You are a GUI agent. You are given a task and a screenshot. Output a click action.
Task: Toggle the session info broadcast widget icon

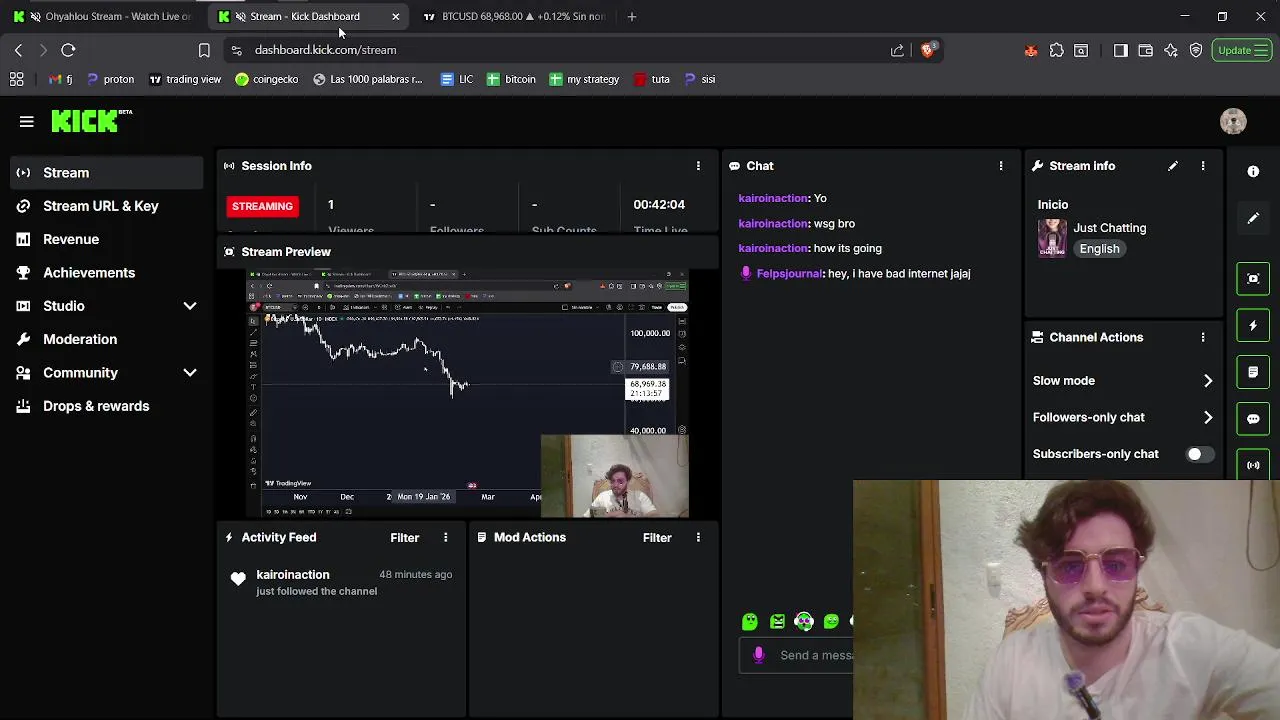[x=1253, y=465]
